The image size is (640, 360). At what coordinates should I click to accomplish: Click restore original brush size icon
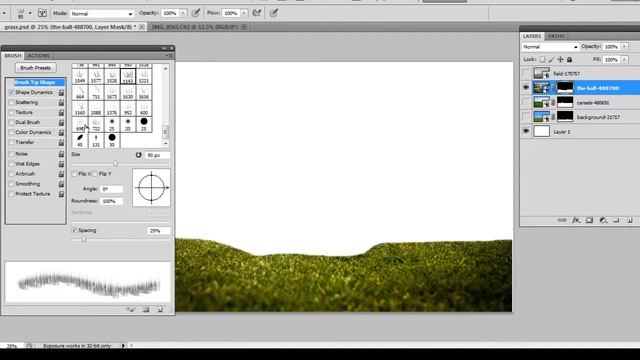coord(139,155)
